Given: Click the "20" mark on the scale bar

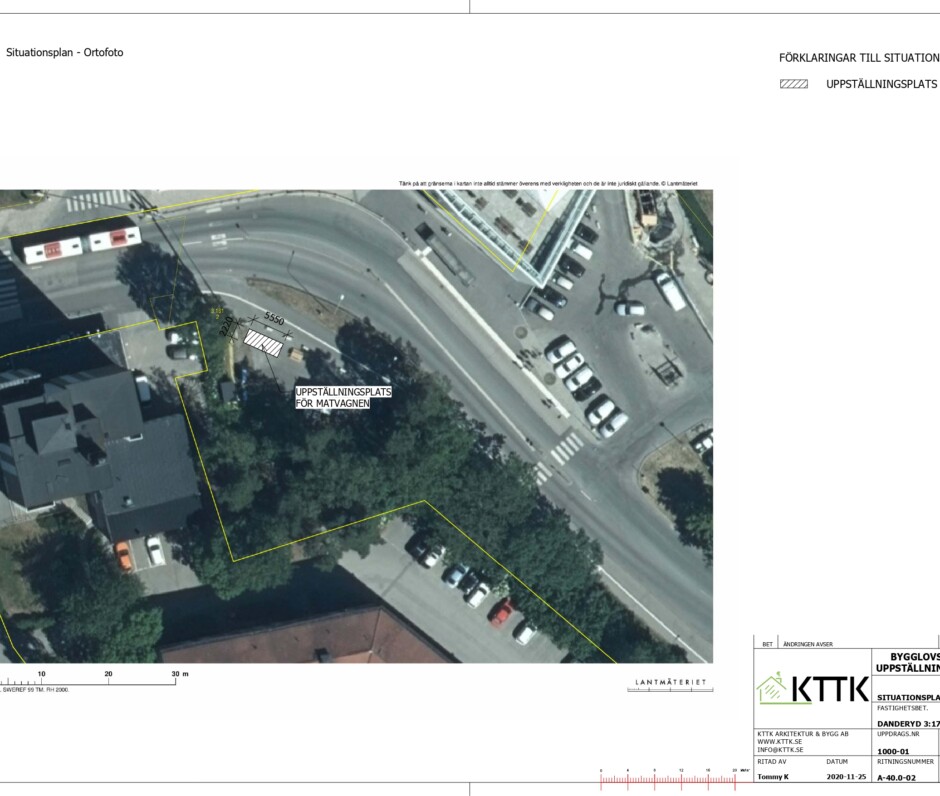Looking at the screenshot, I should [109, 674].
